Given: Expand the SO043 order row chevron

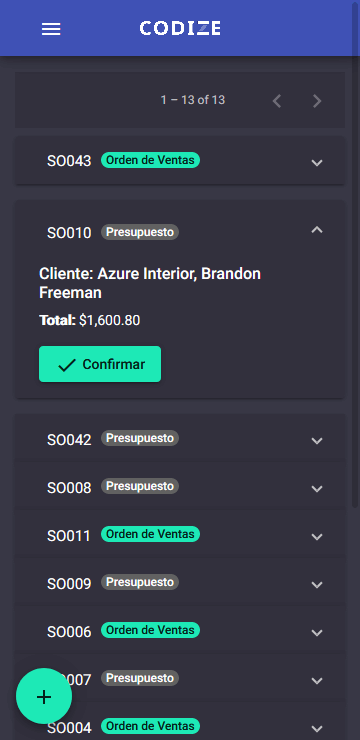Looking at the screenshot, I should coord(317,162).
